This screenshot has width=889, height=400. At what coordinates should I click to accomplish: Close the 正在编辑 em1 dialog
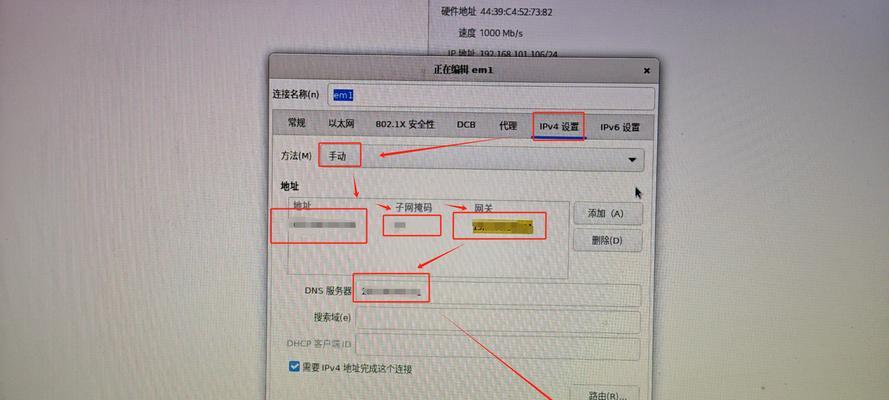[x=646, y=71]
